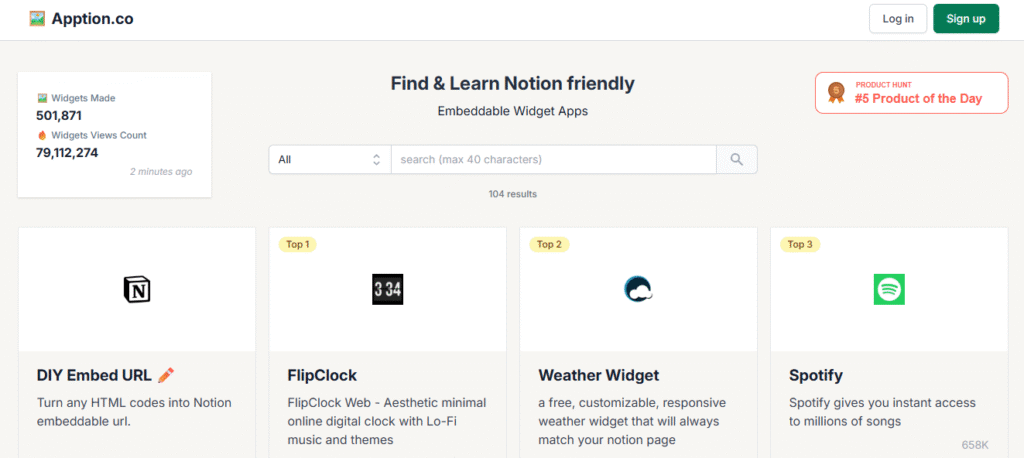Open the #5 Product of the Day badge
The height and width of the screenshot is (458, 1024).
click(x=911, y=93)
